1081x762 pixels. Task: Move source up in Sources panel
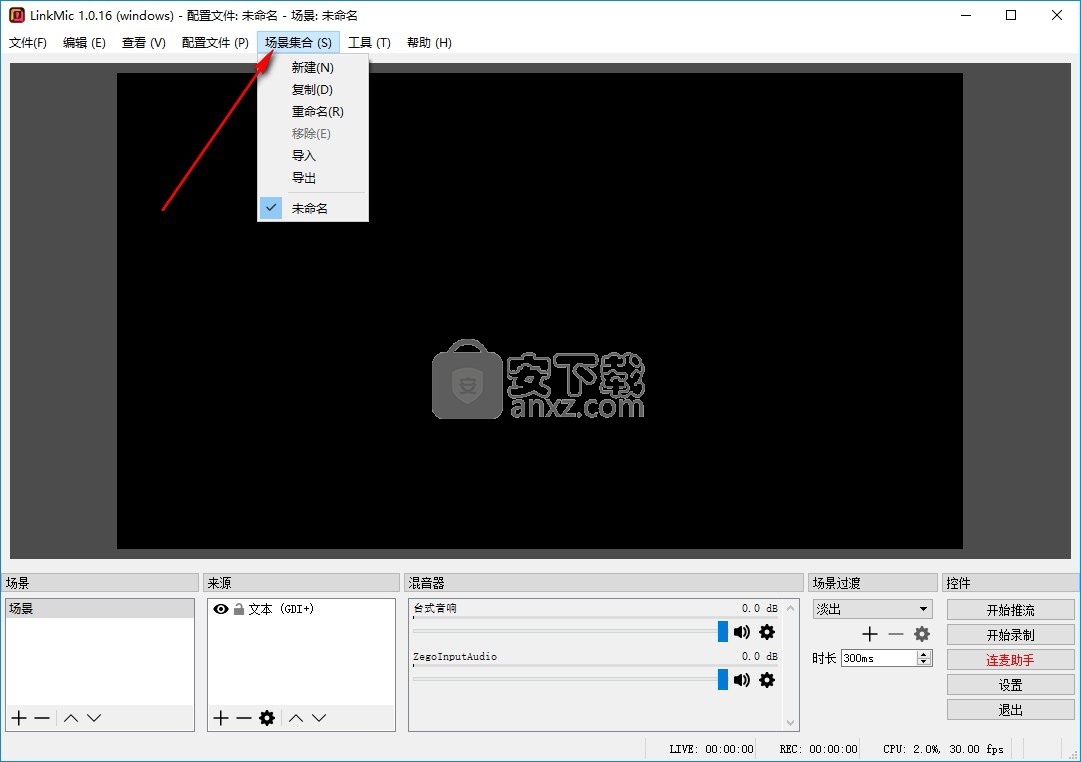(296, 718)
